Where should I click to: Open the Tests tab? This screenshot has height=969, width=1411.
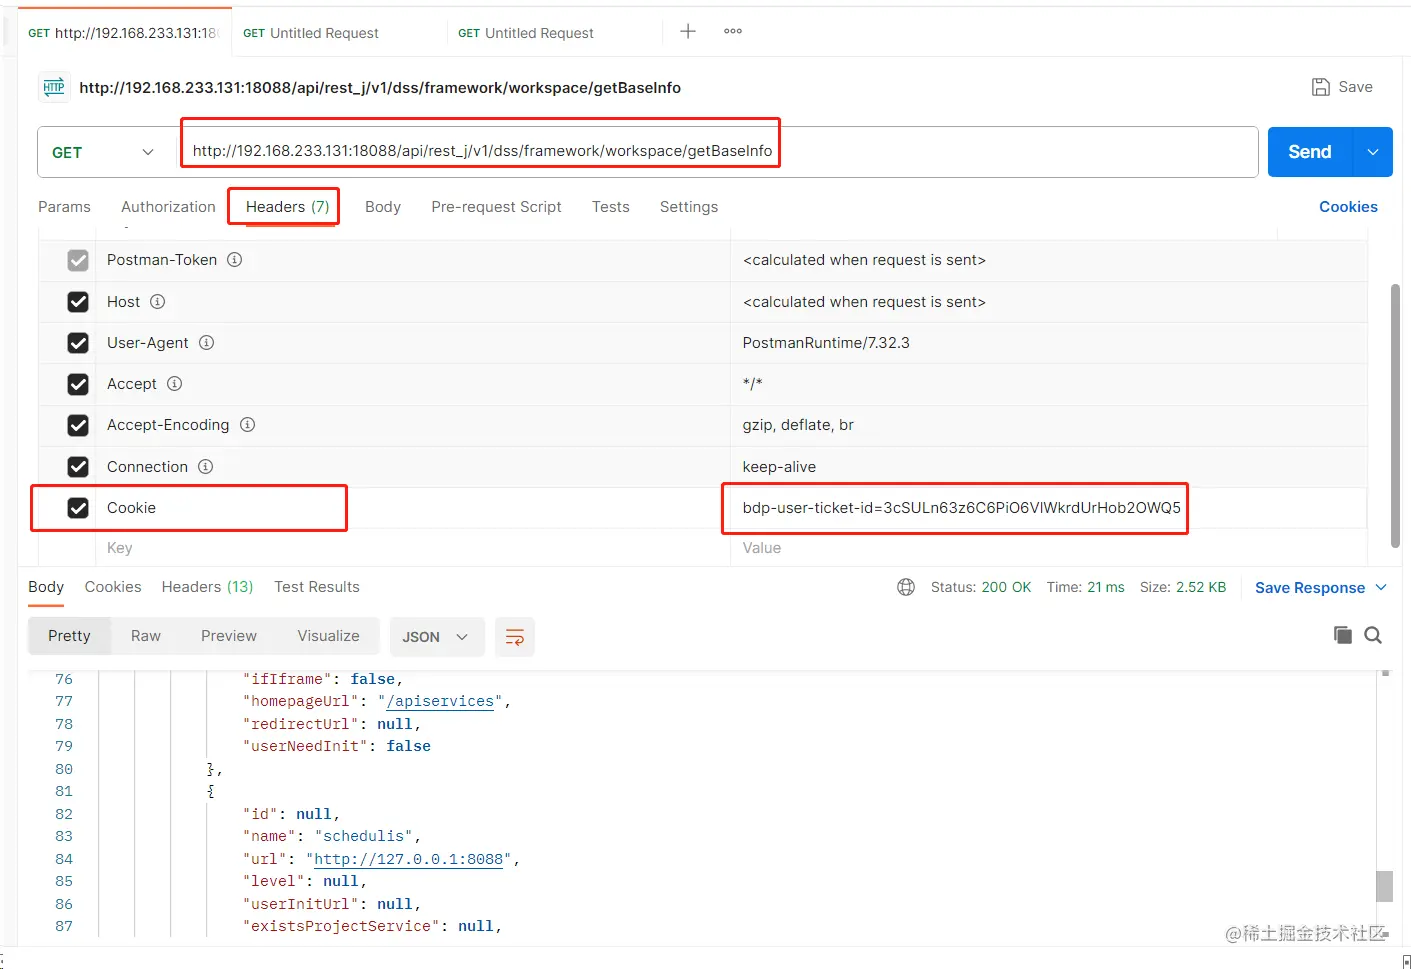coord(611,207)
